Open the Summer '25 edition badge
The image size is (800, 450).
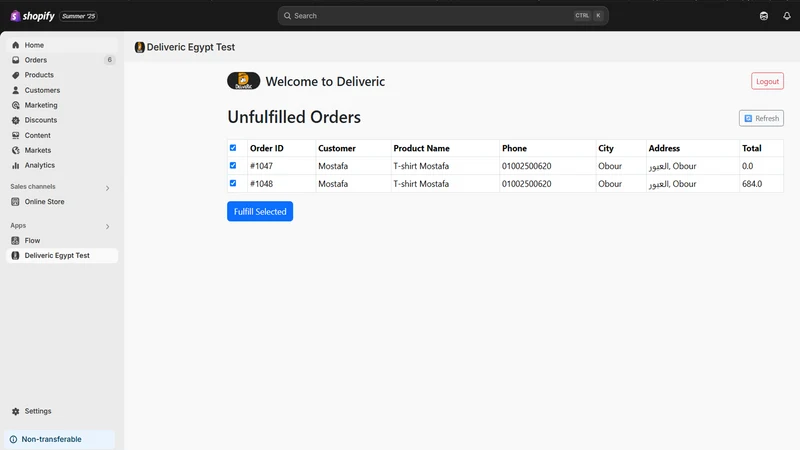[79, 16]
